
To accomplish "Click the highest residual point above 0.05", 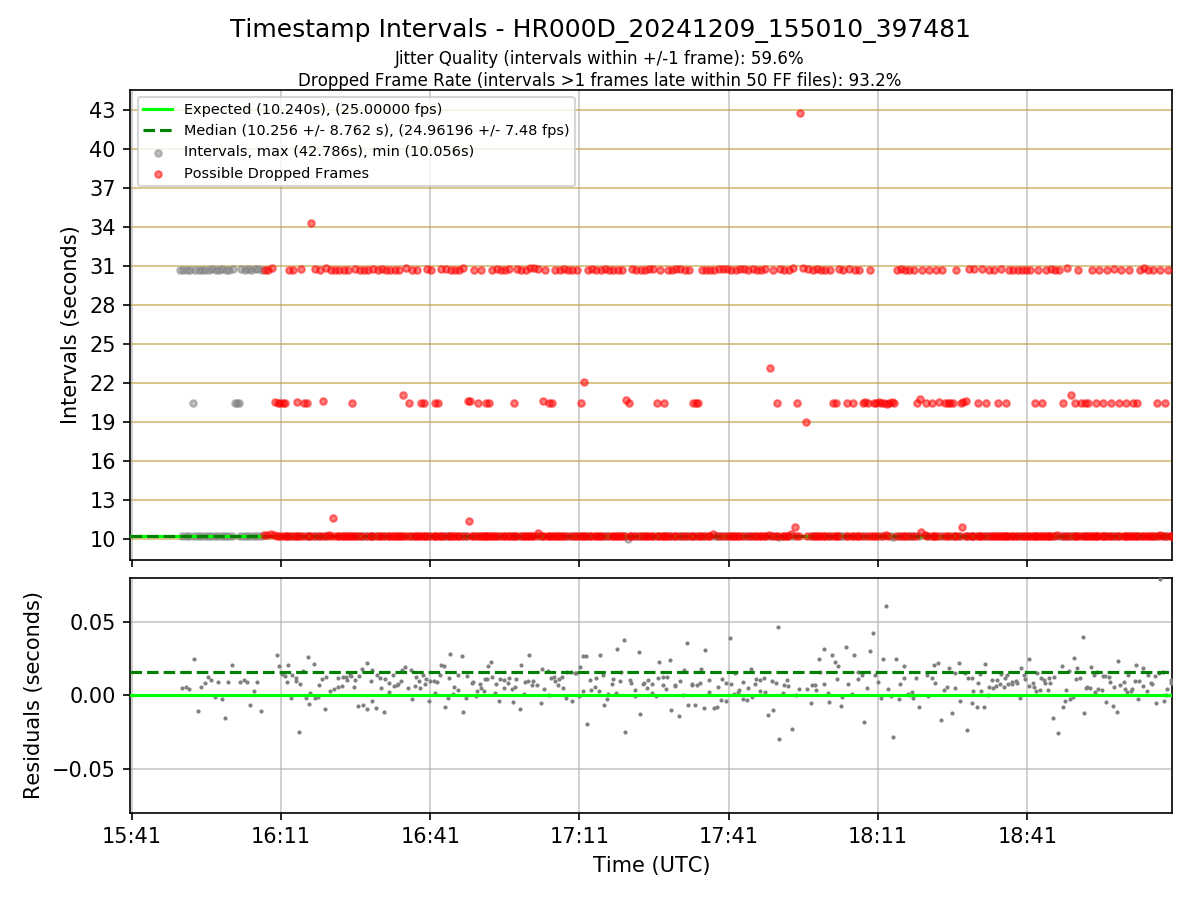I will (1160, 579).
